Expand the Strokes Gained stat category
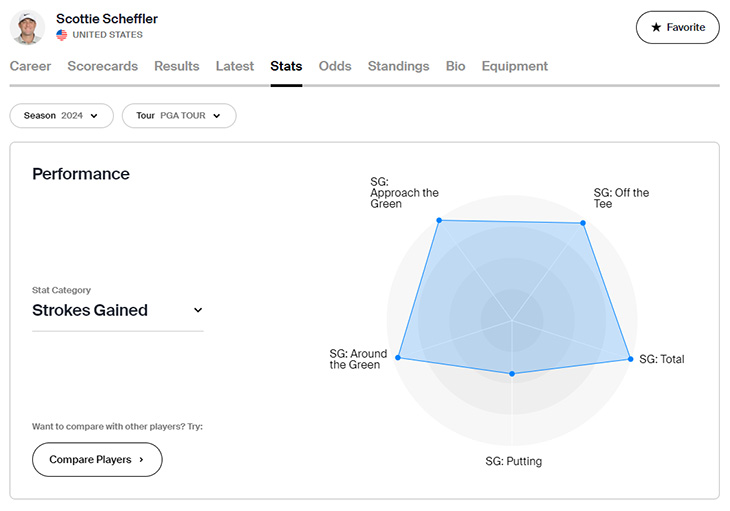 [x=117, y=310]
